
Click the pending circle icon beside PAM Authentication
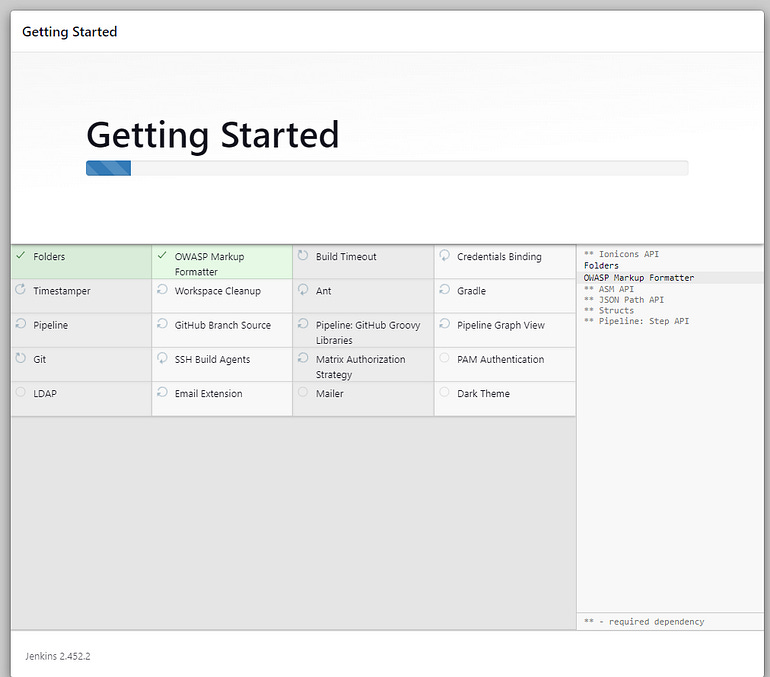444,358
